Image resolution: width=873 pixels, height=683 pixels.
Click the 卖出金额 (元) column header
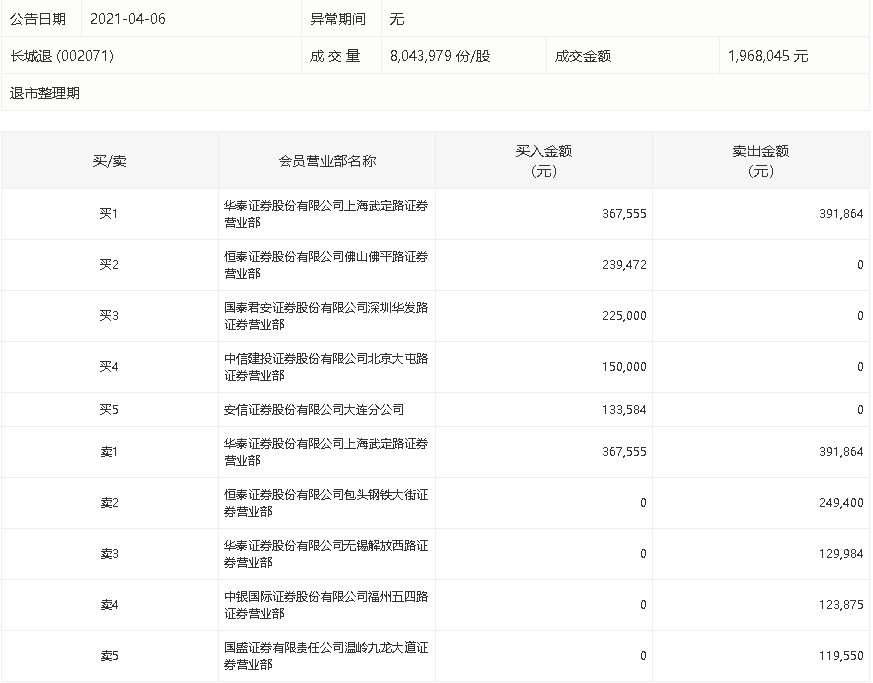tap(761, 161)
